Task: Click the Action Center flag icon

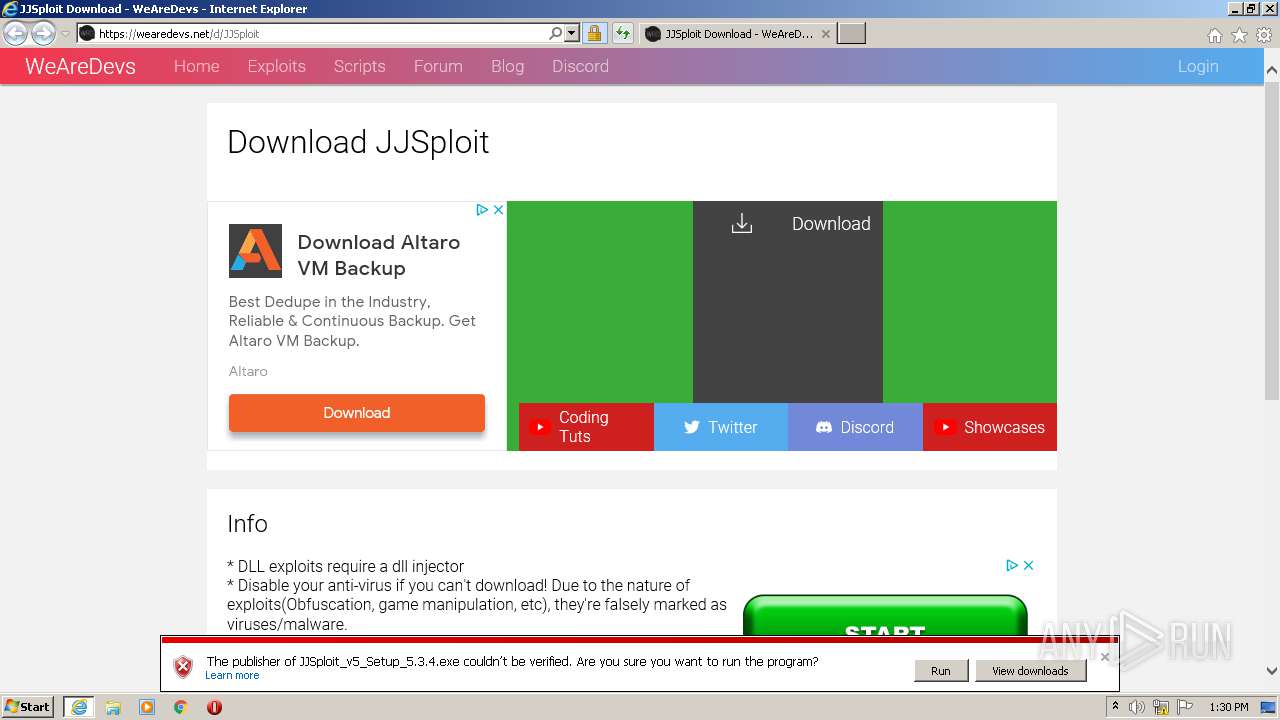Action: click(1186, 707)
